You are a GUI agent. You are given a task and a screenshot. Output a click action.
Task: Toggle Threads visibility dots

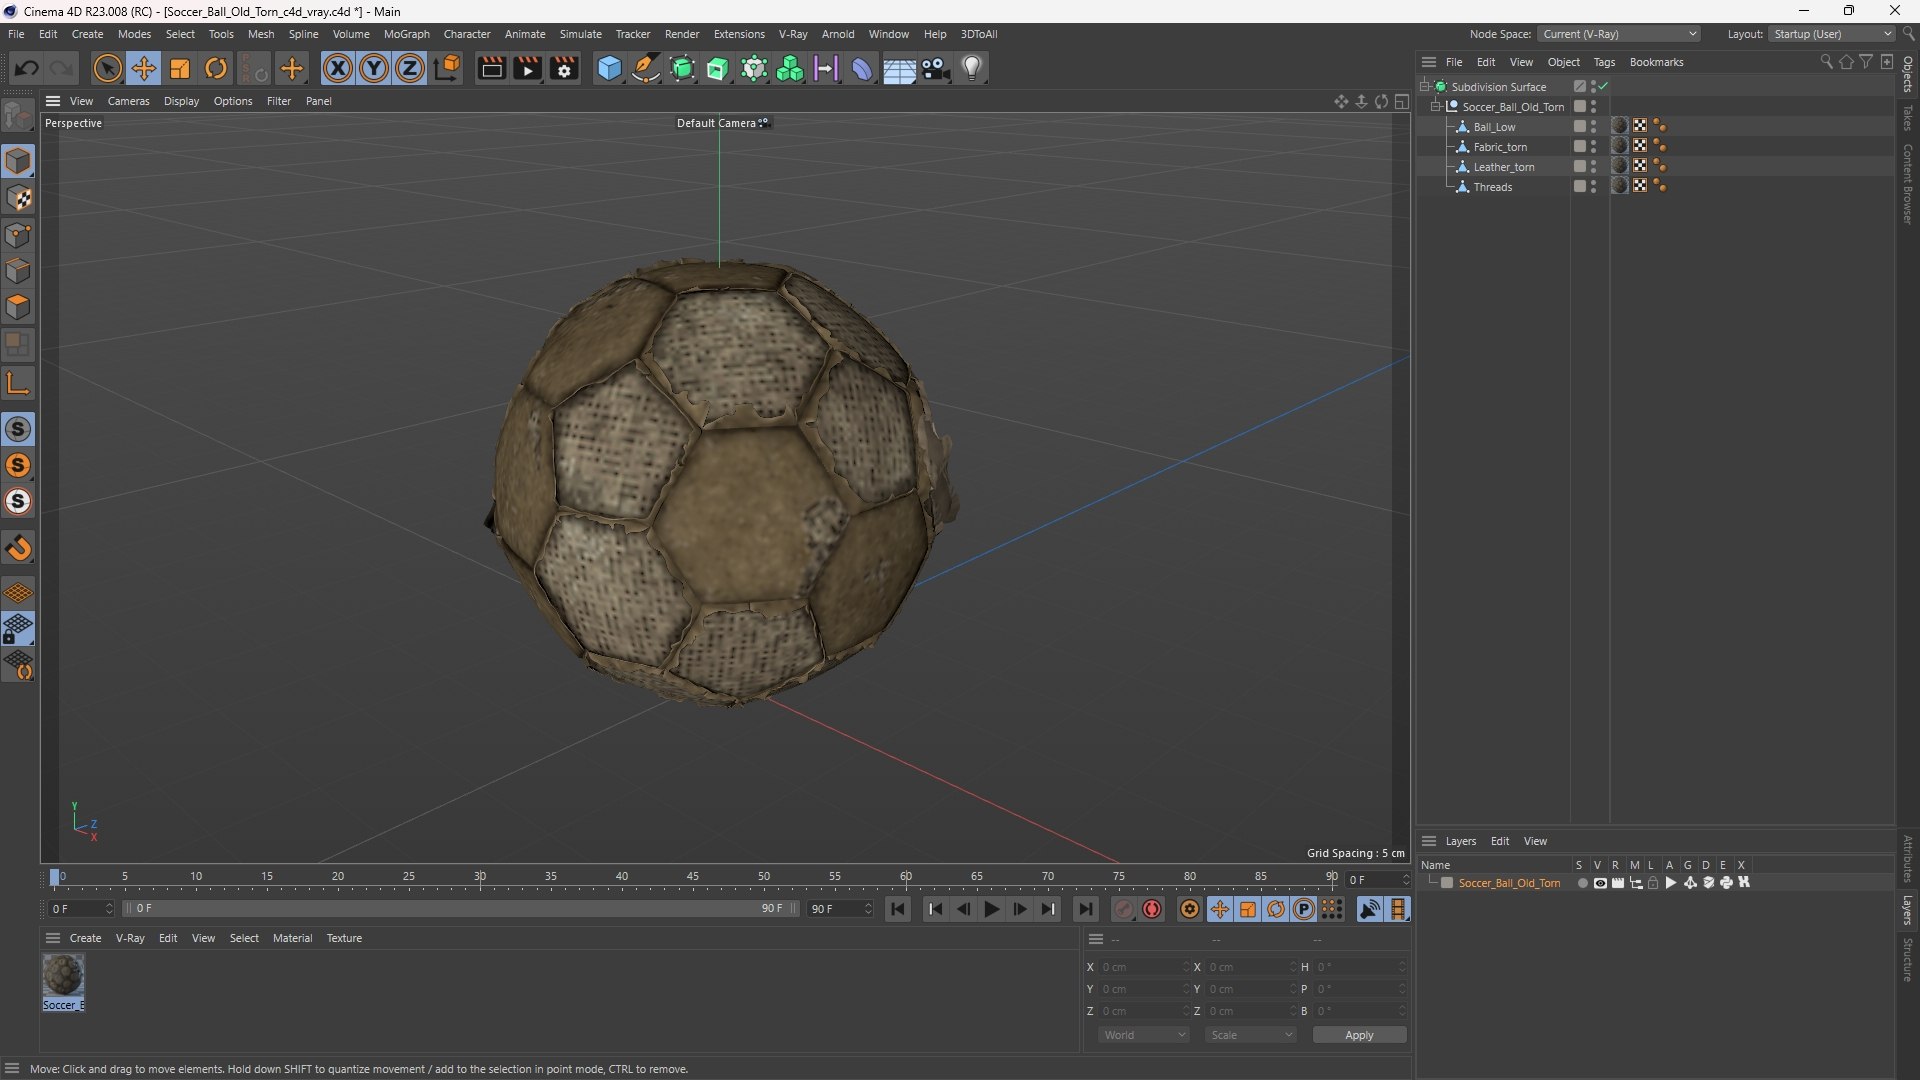coord(1593,187)
